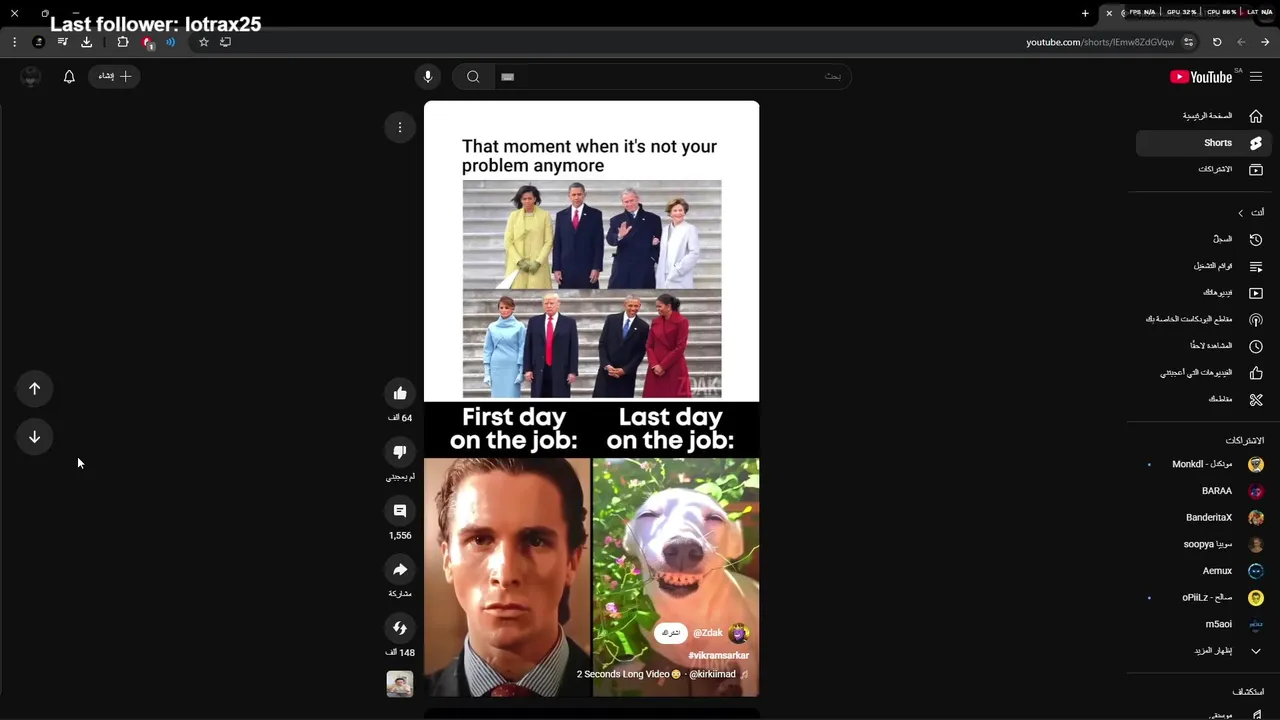Open the Aemux subscription channel
Viewport: 1280px width, 720px height.
[1204, 571]
